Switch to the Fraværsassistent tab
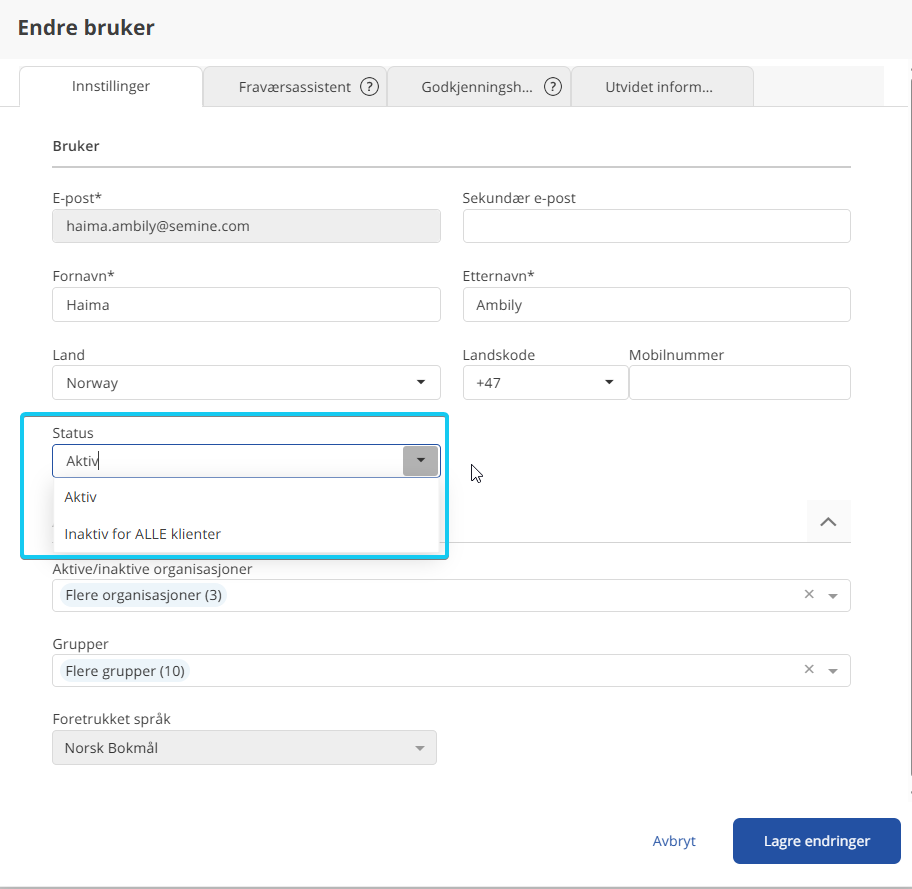Screen dimensions: 912x889 [294, 87]
